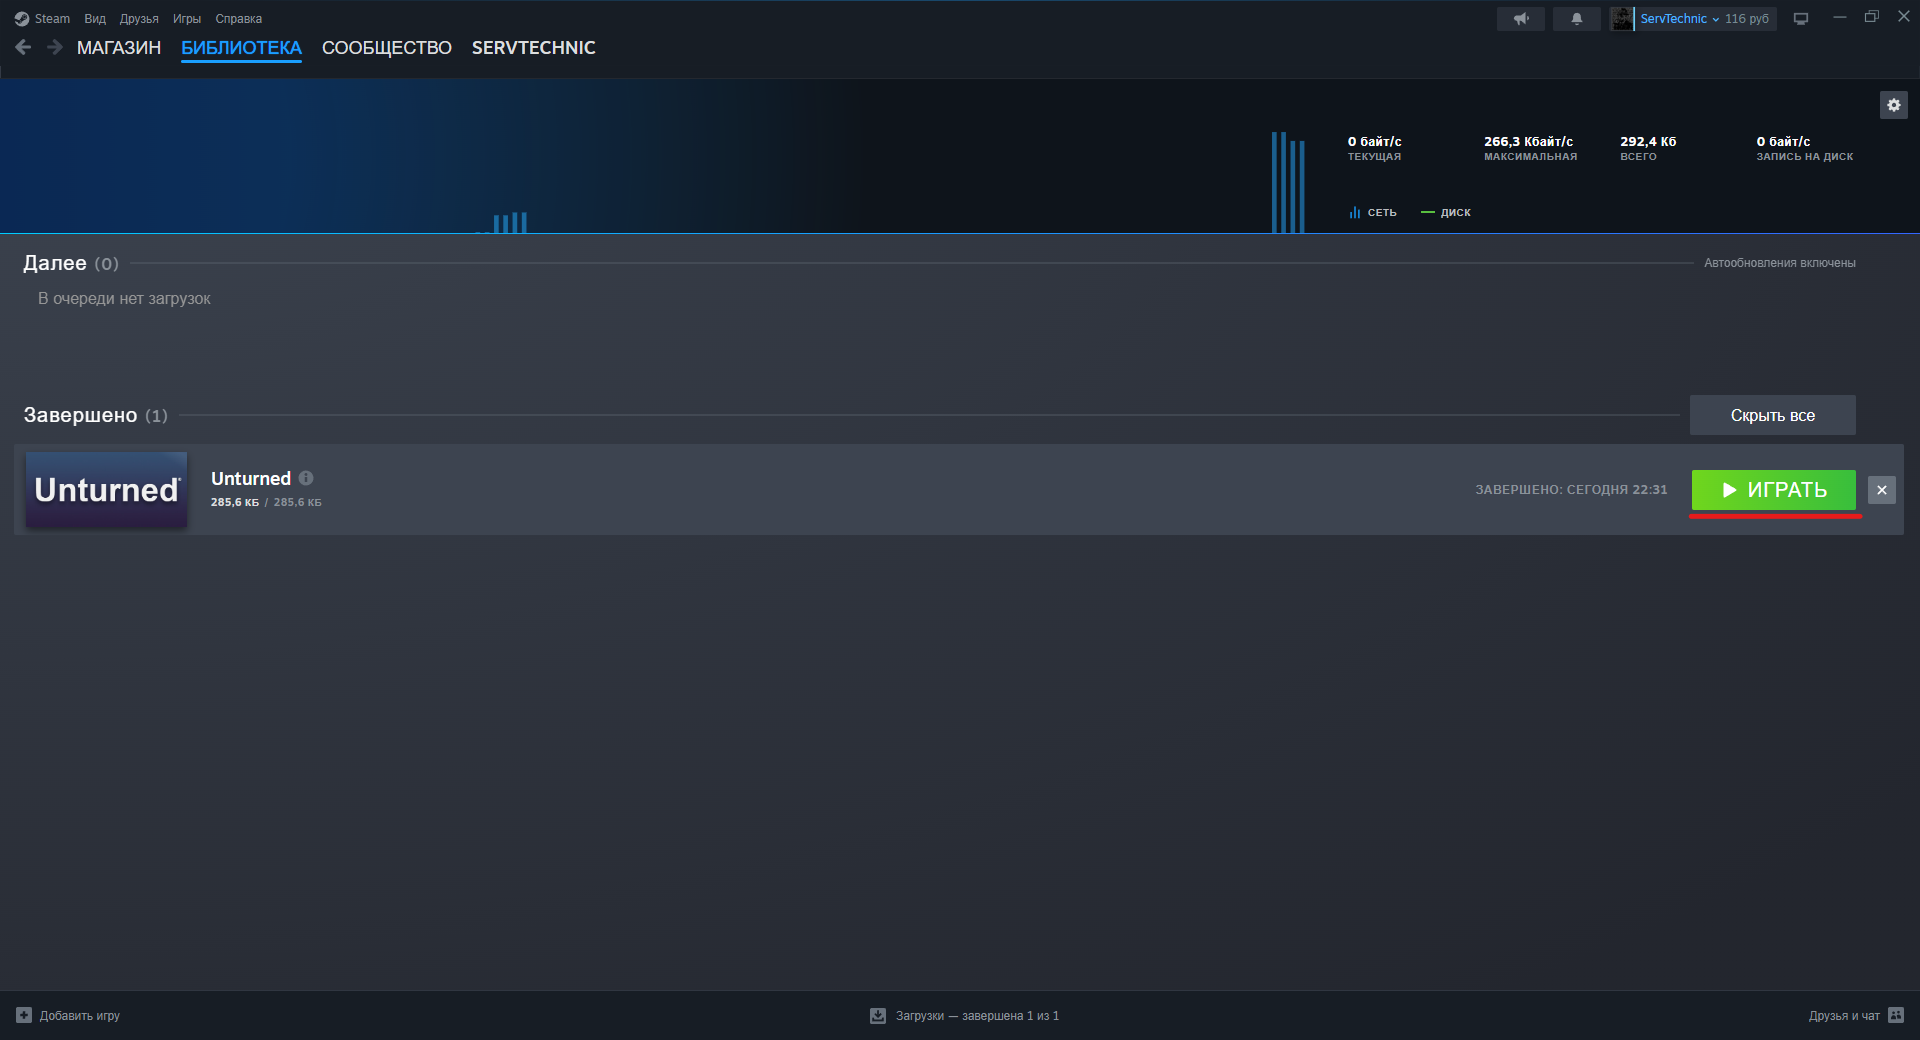Image resolution: width=1920 pixels, height=1040 pixels.
Task: Go back with the left arrow
Action: [x=23, y=47]
